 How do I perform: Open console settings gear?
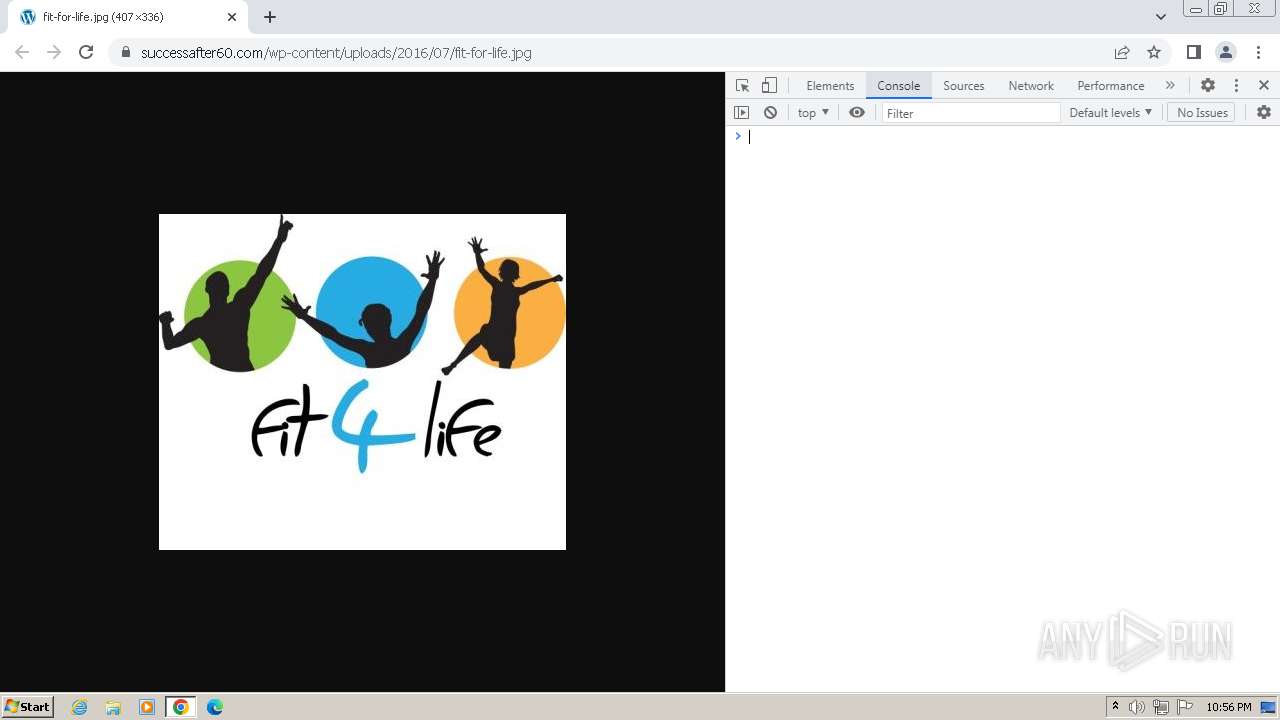(1264, 113)
